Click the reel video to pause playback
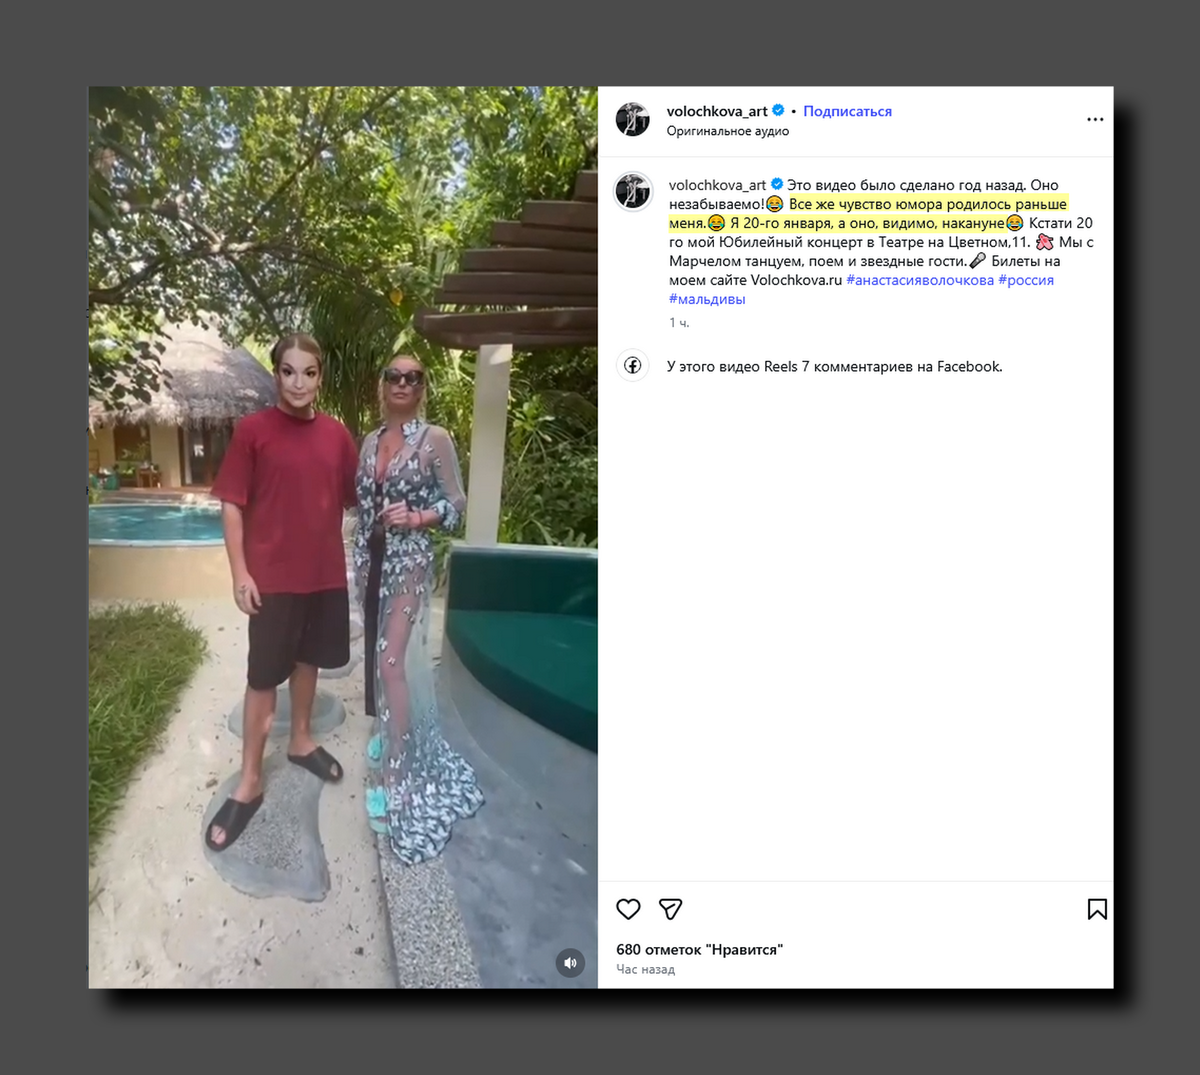Image resolution: width=1200 pixels, height=1075 pixels. (343, 537)
